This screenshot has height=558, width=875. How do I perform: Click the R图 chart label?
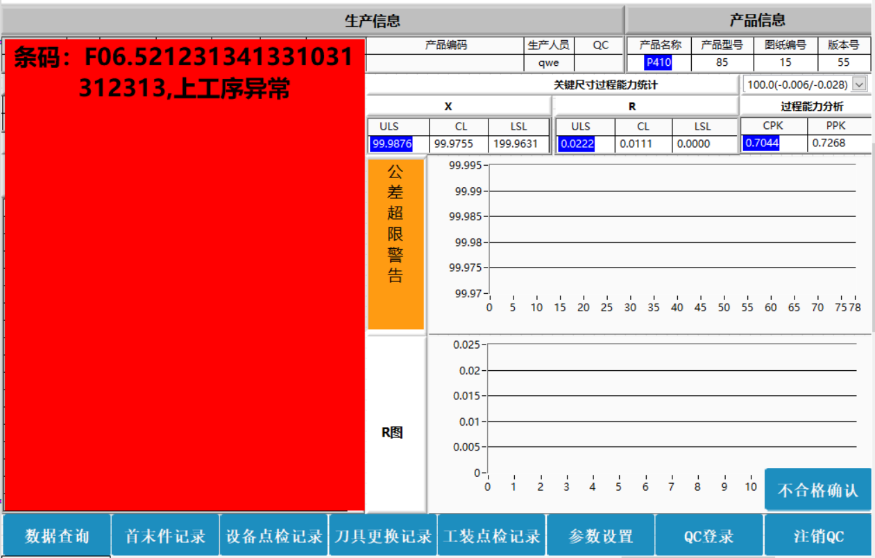coord(392,432)
